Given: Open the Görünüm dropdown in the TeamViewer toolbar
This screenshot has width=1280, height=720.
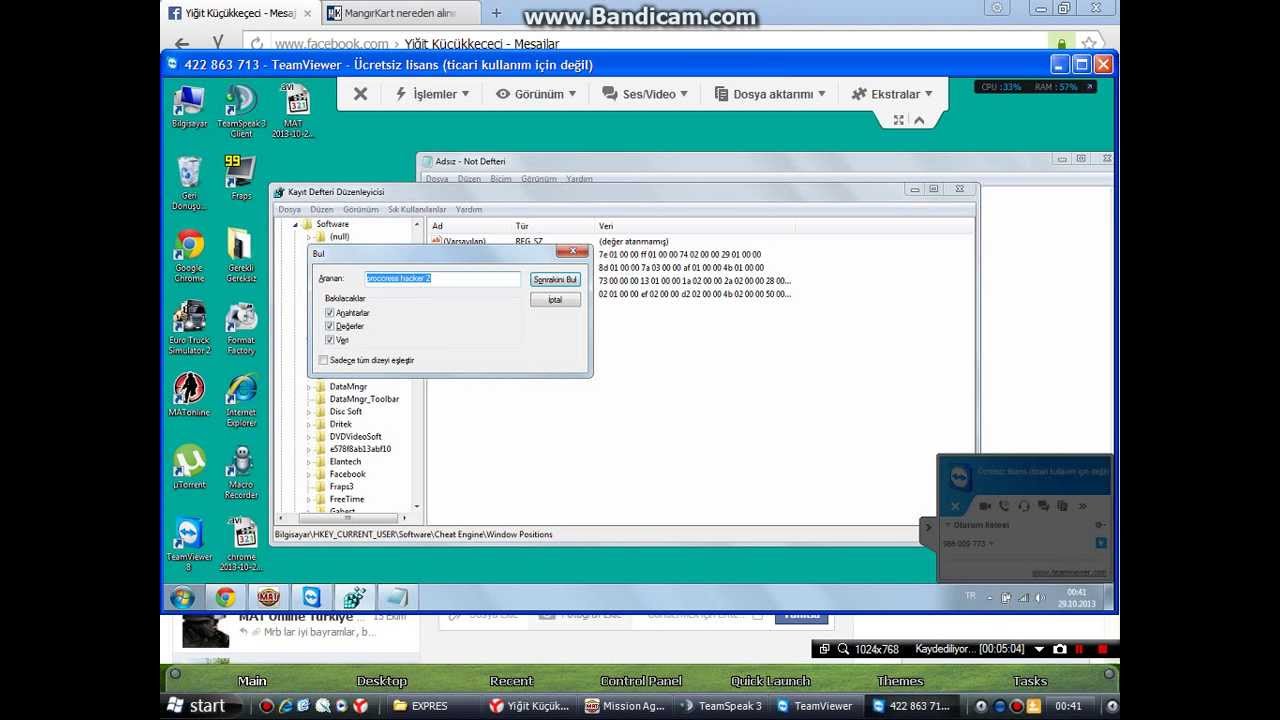Looking at the screenshot, I should pyautogui.click(x=537, y=94).
